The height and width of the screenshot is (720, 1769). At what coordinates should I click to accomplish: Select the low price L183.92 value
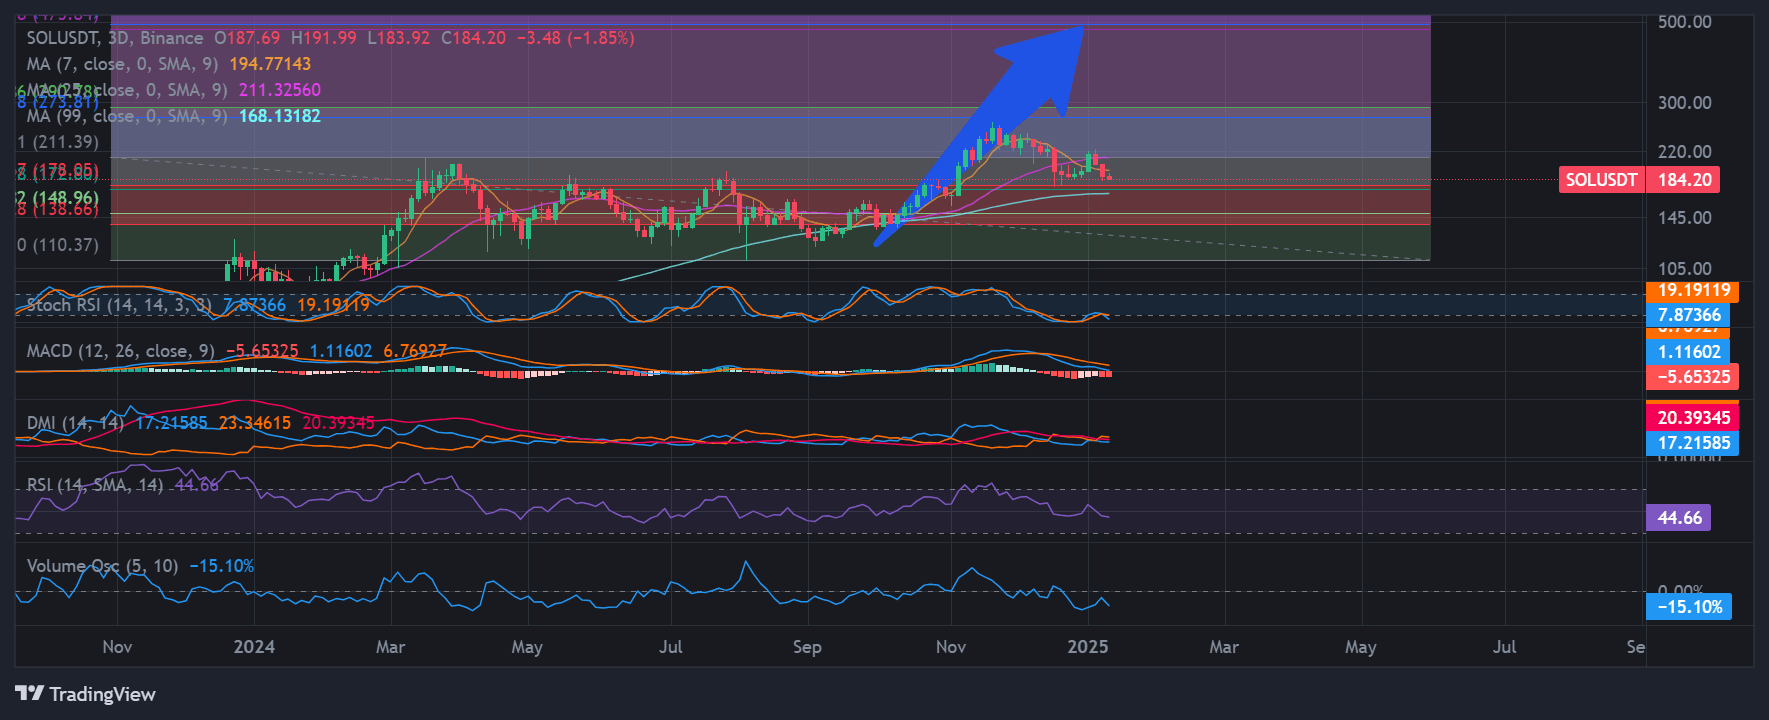click(x=399, y=38)
